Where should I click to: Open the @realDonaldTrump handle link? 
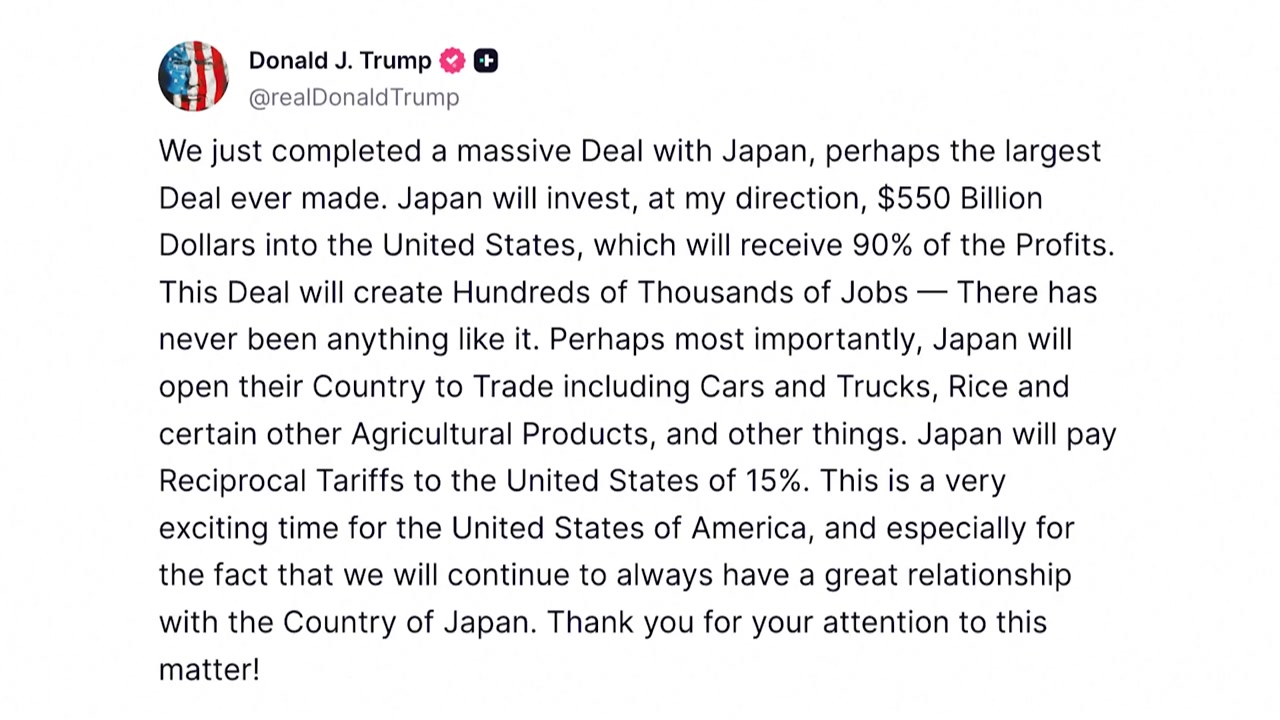tap(354, 98)
